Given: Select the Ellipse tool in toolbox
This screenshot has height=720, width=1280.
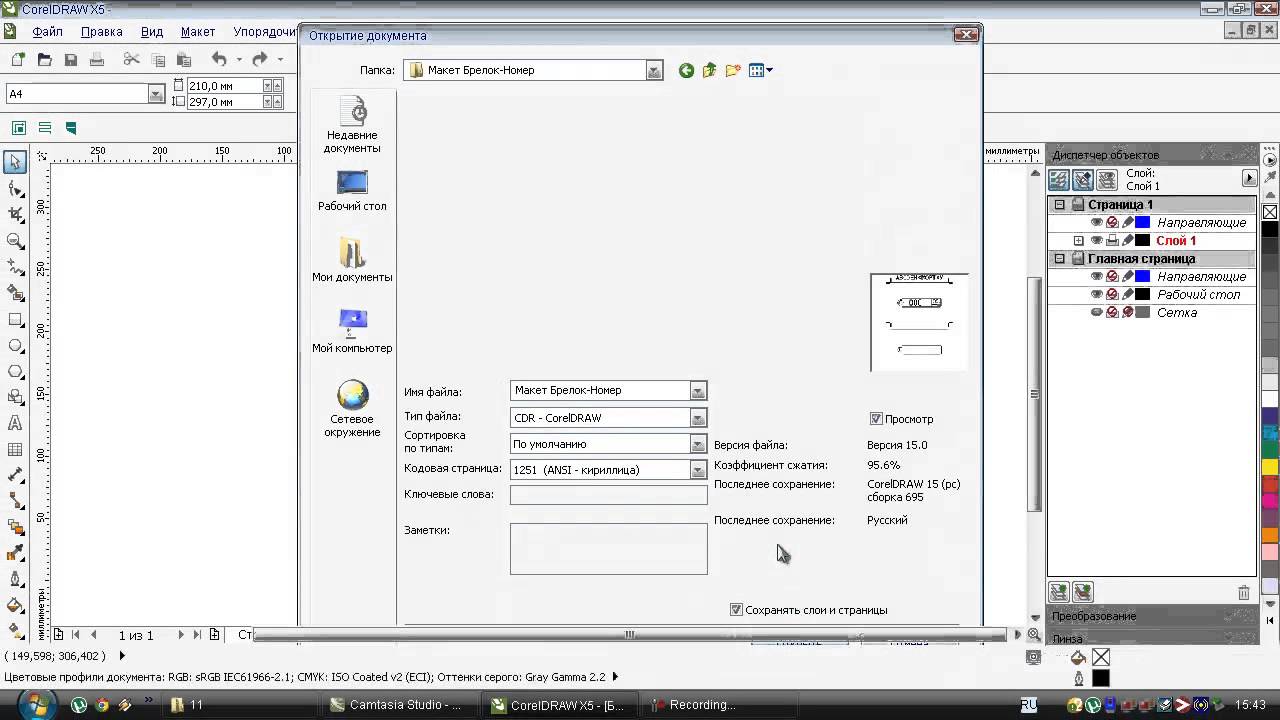Looking at the screenshot, I should coord(15,346).
